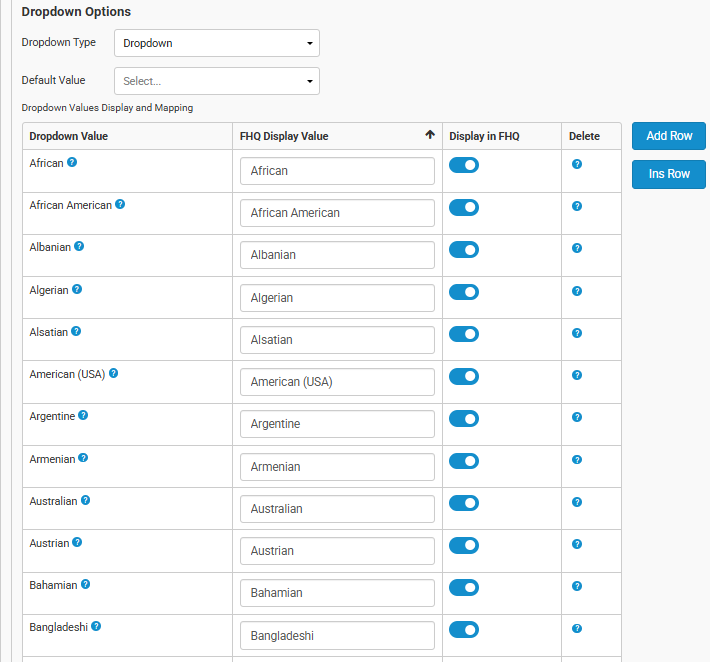Click Delete column icon in Austrian row
This screenshot has width=710, height=662.
point(577,544)
